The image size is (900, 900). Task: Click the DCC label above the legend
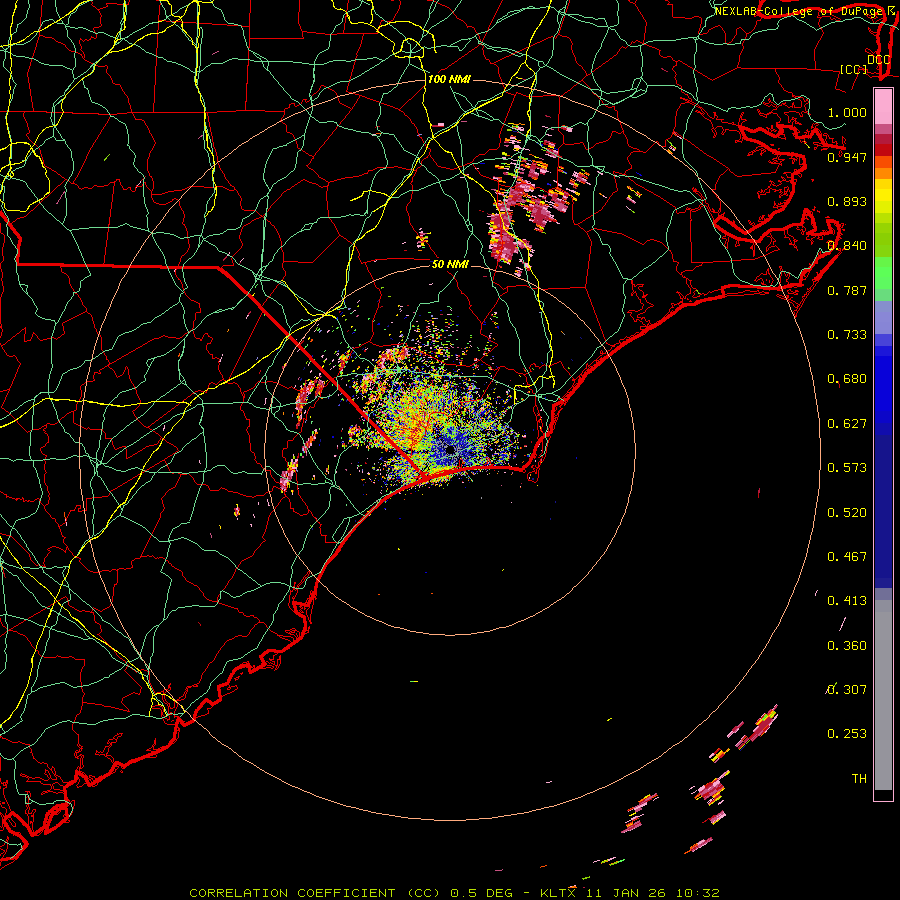tap(879, 60)
